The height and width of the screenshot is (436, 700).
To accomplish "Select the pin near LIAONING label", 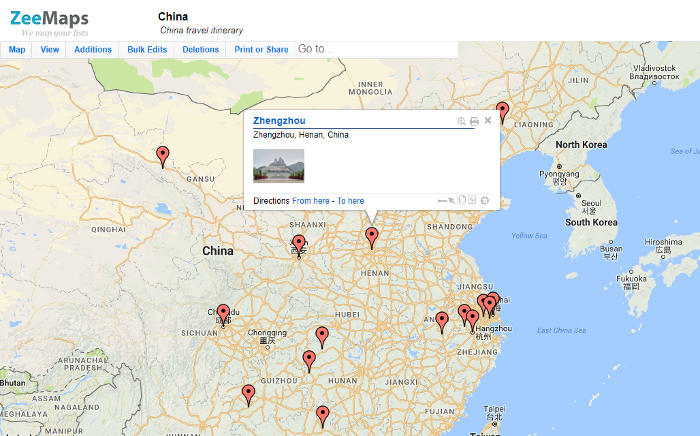I will [x=503, y=112].
